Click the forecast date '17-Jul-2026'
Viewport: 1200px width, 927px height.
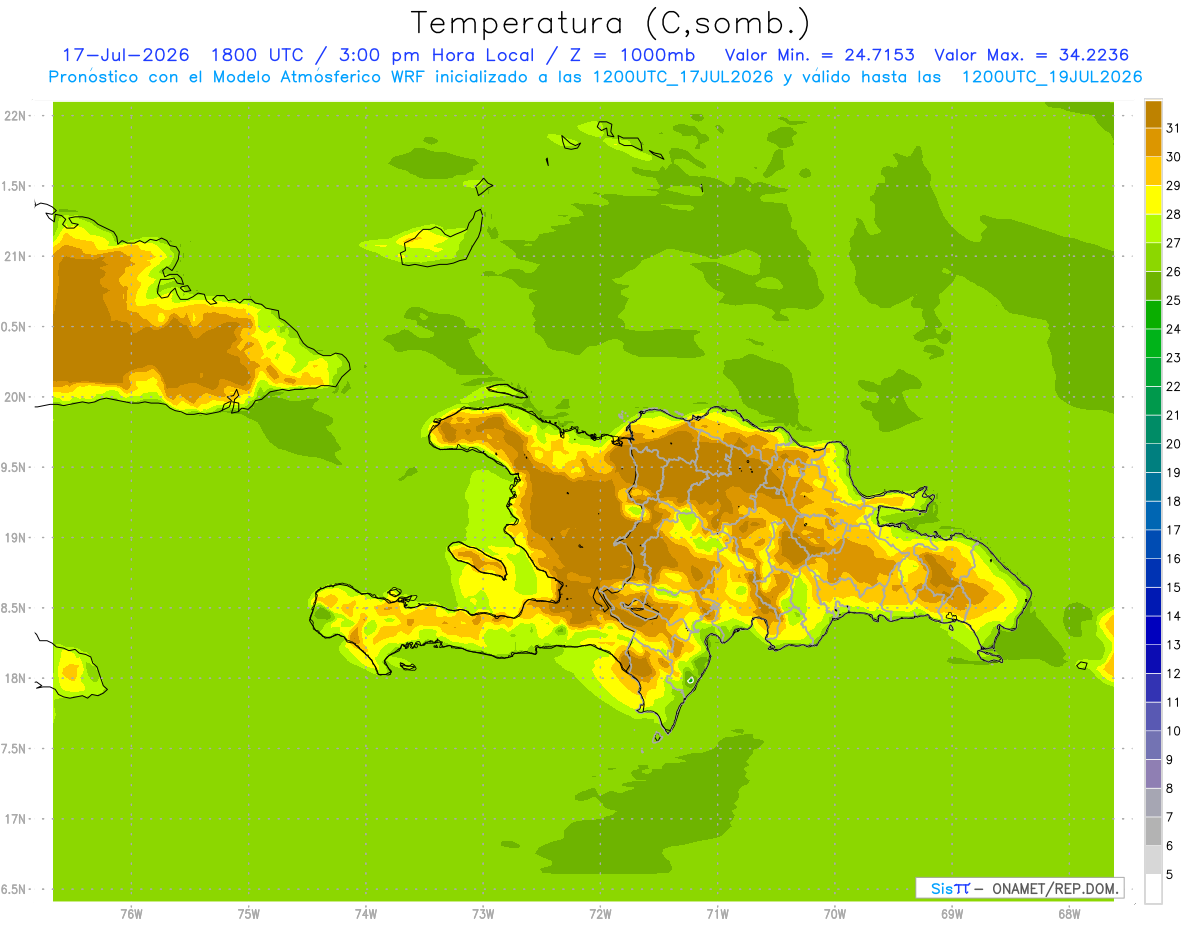(x=126, y=55)
